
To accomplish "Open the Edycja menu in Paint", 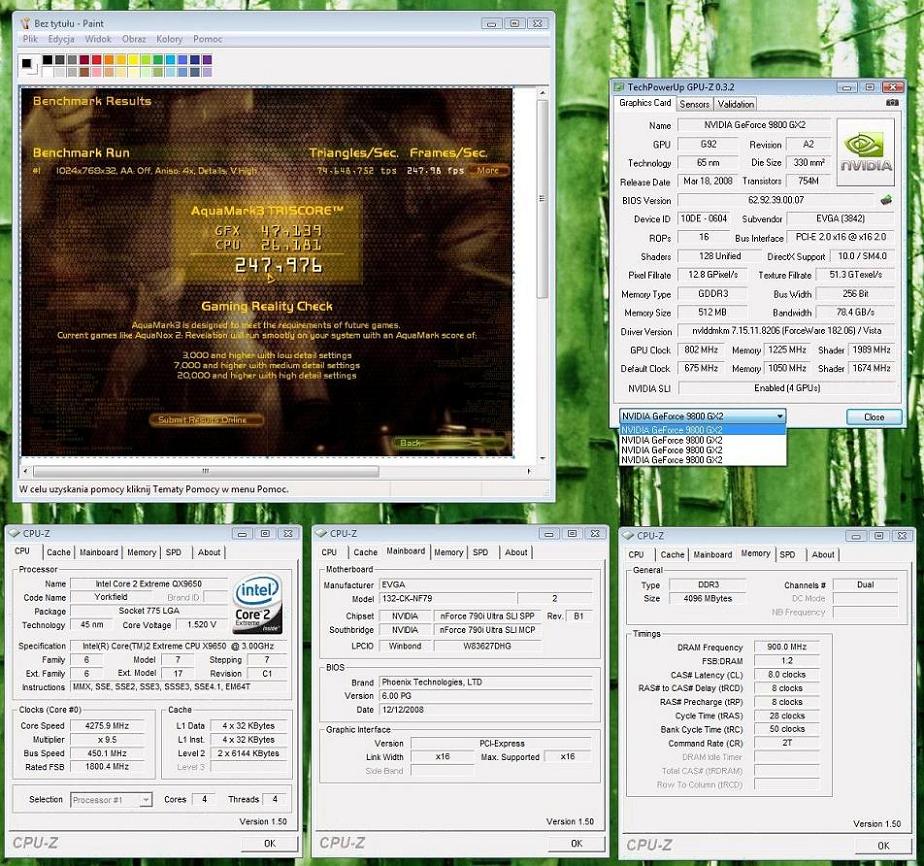I will [61, 39].
